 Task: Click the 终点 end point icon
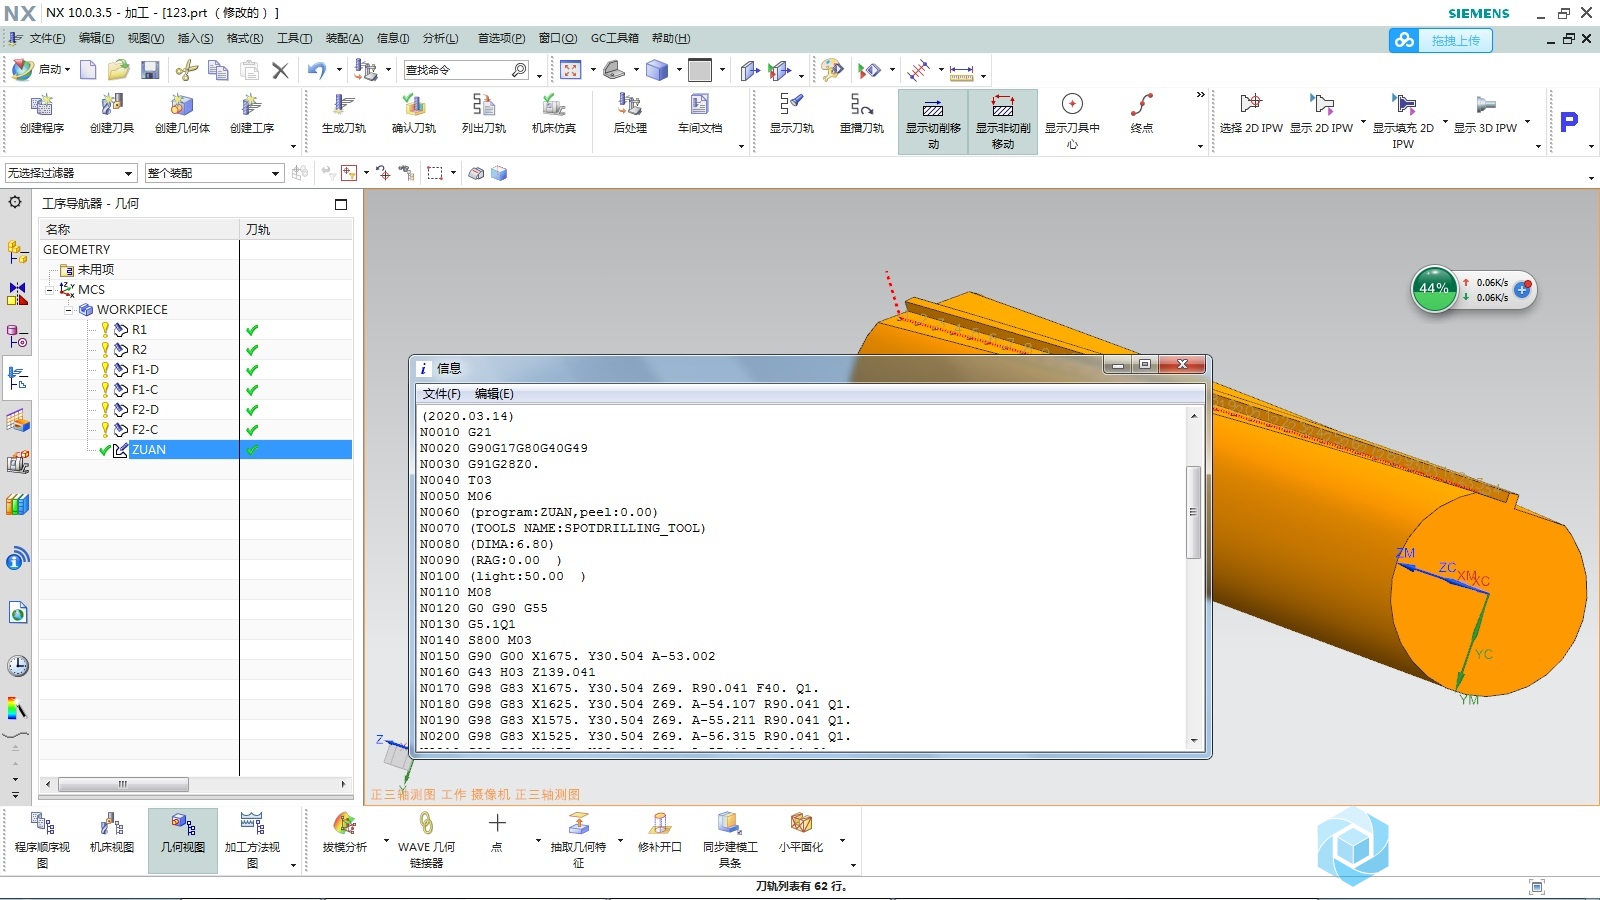click(1142, 114)
